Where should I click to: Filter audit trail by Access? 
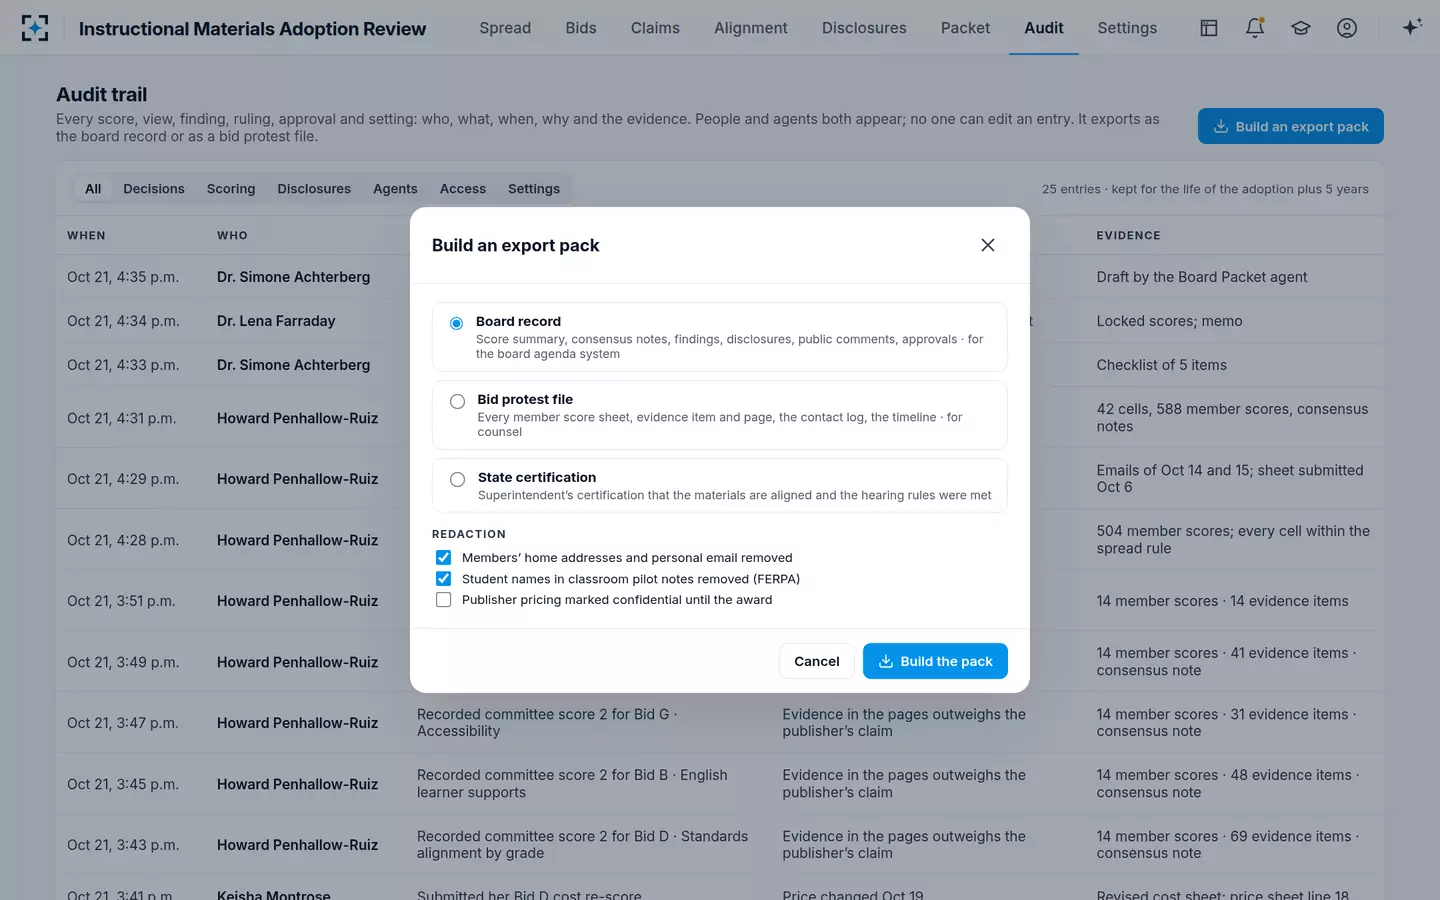[x=463, y=189]
